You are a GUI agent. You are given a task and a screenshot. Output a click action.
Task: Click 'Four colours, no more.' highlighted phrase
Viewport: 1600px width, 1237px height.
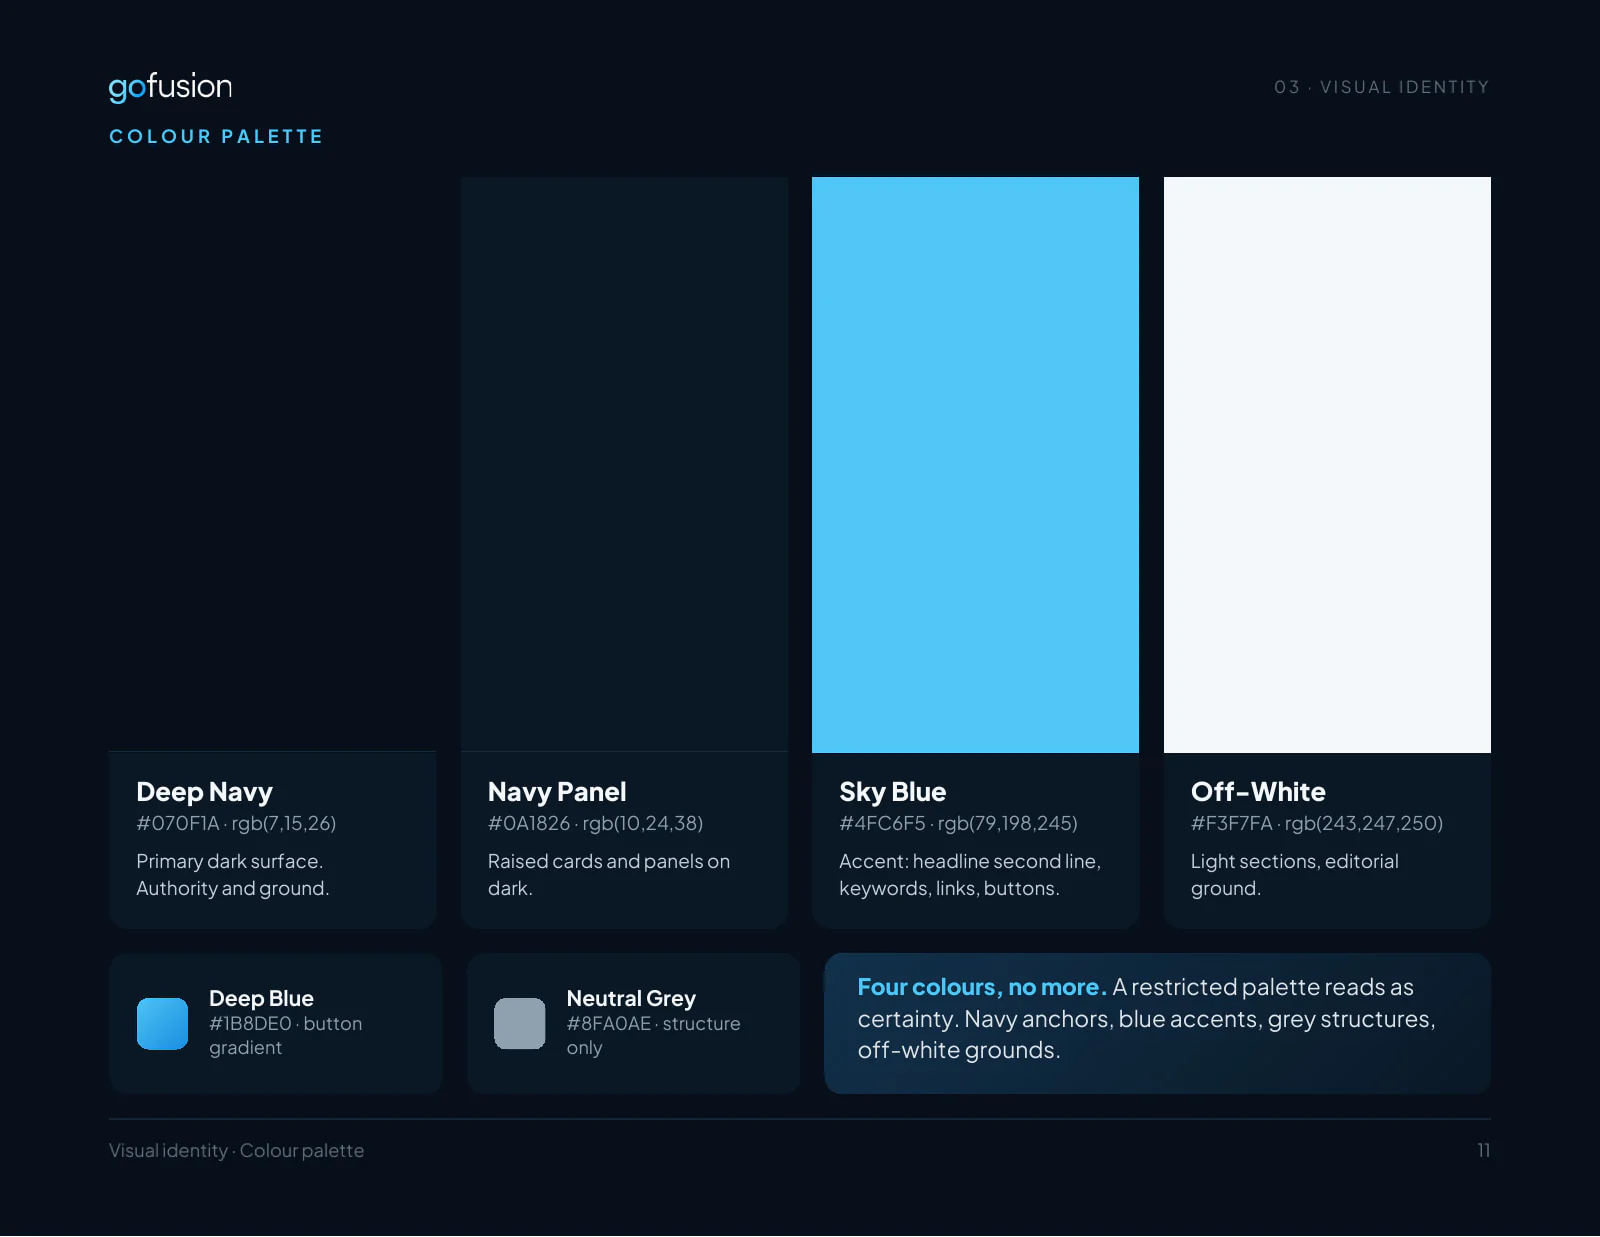point(982,987)
